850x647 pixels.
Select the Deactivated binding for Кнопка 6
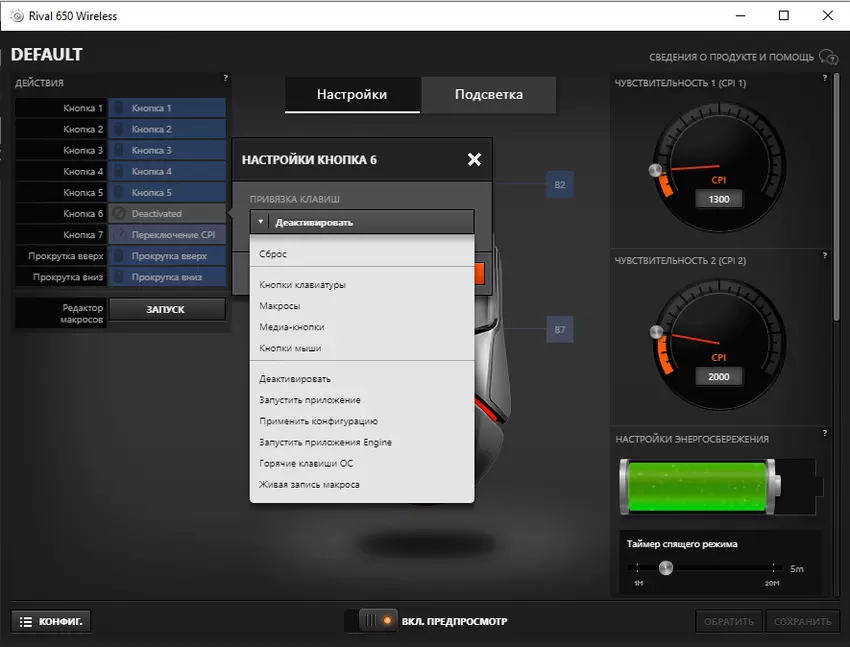pos(166,213)
